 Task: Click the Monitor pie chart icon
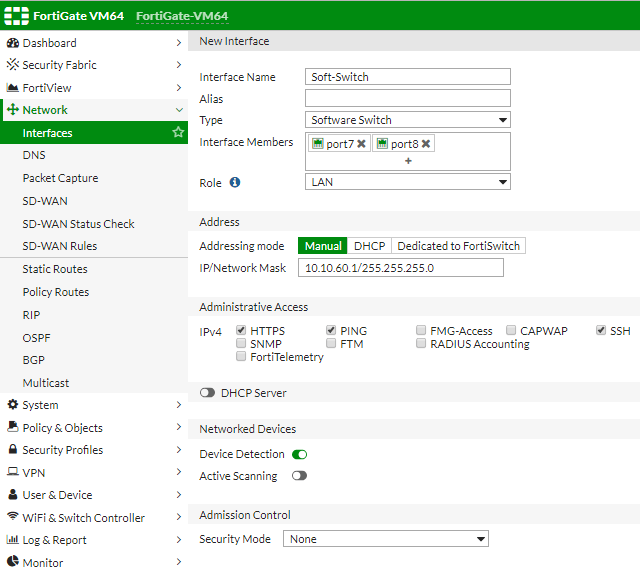[x=13, y=561]
